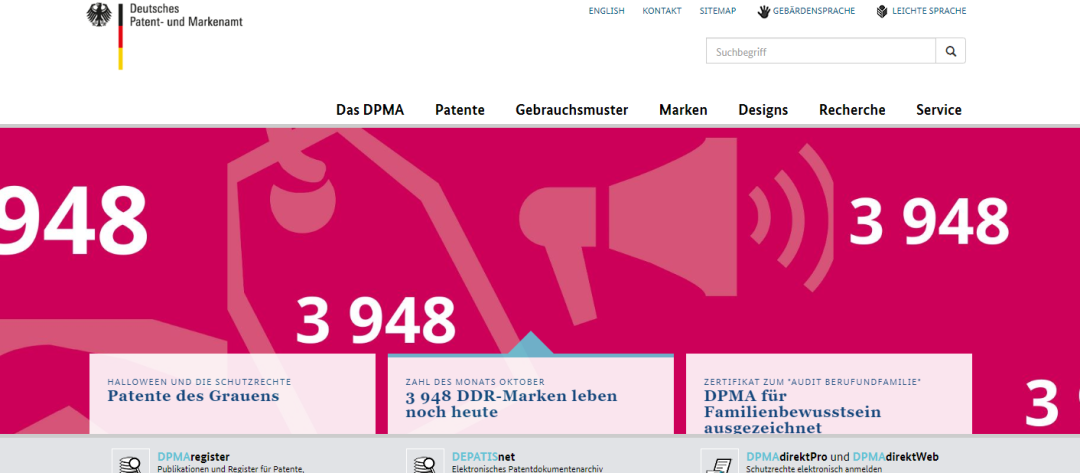Image resolution: width=1080 pixels, height=473 pixels.
Task: Open the DEPATISnet link text
Action: pyautogui.click(x=484, y=456)
